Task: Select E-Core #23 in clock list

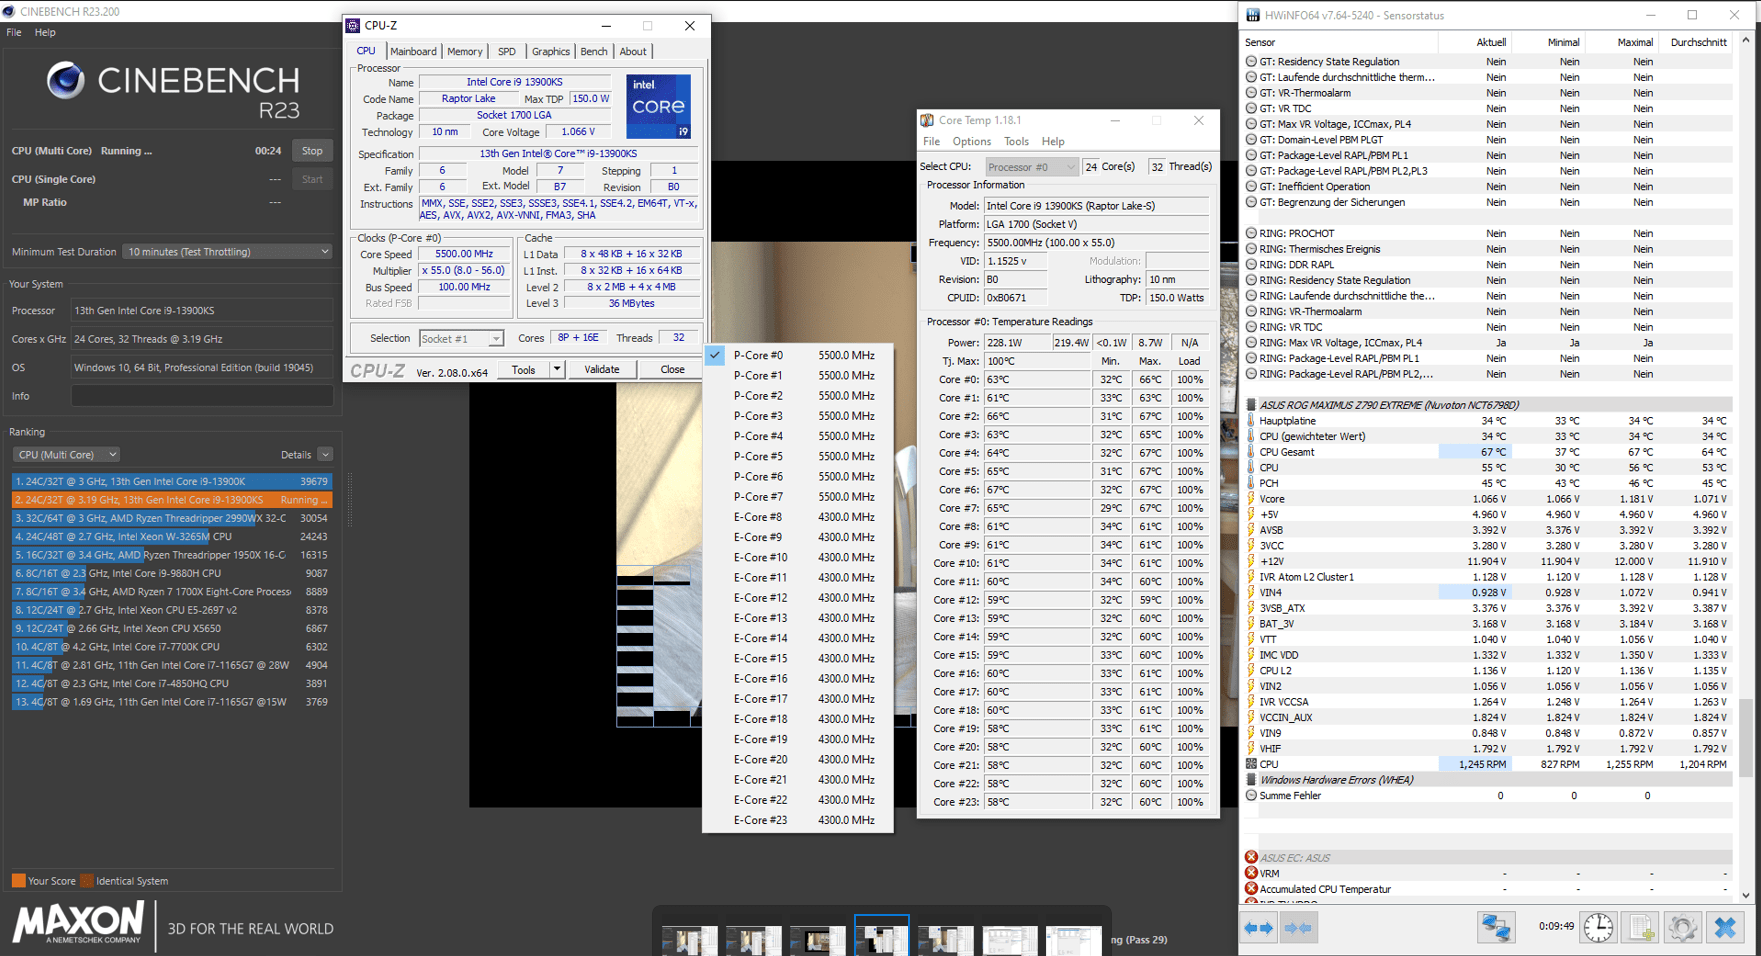Action: 798,820
